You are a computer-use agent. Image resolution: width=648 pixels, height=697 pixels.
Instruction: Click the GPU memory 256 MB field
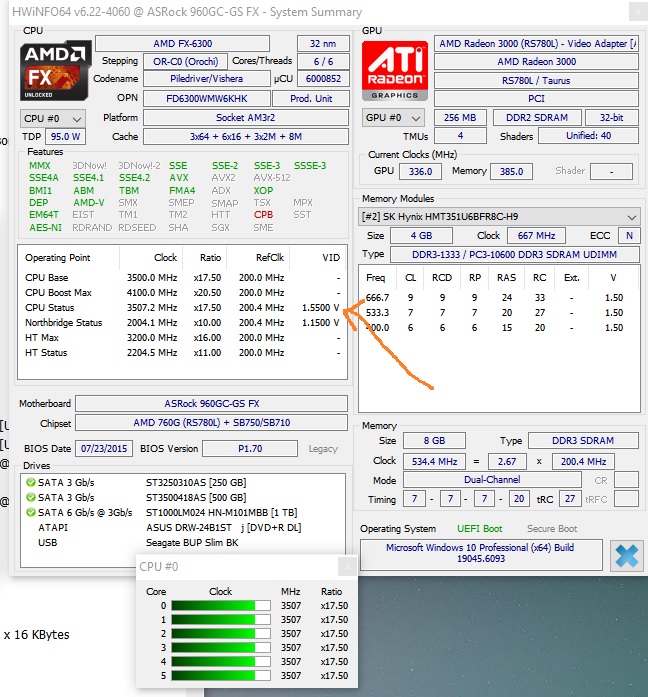460,118
